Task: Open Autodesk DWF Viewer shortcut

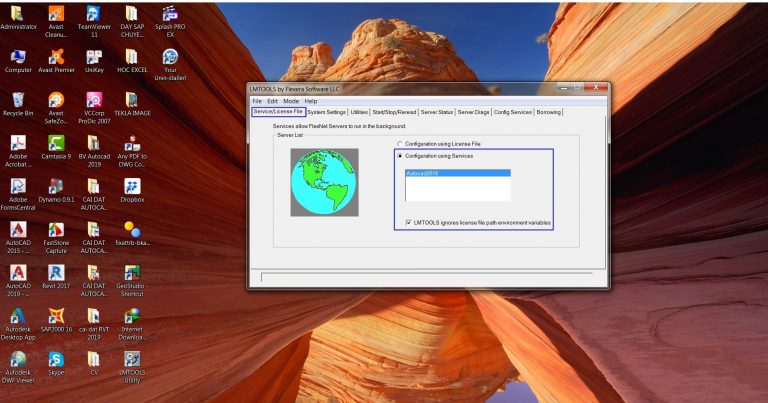Action: (18, 367)
